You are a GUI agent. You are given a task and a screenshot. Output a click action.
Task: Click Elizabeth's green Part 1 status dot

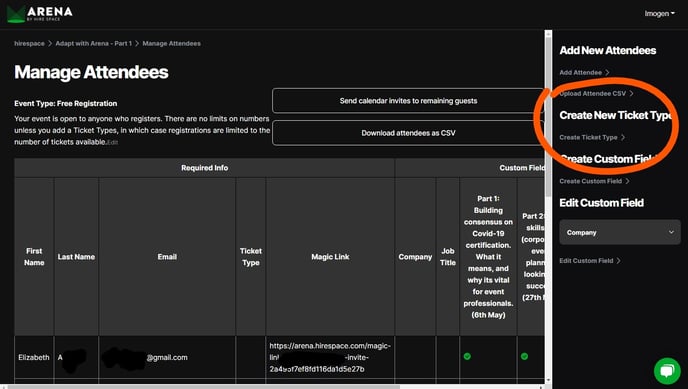[x=467, y=357]
